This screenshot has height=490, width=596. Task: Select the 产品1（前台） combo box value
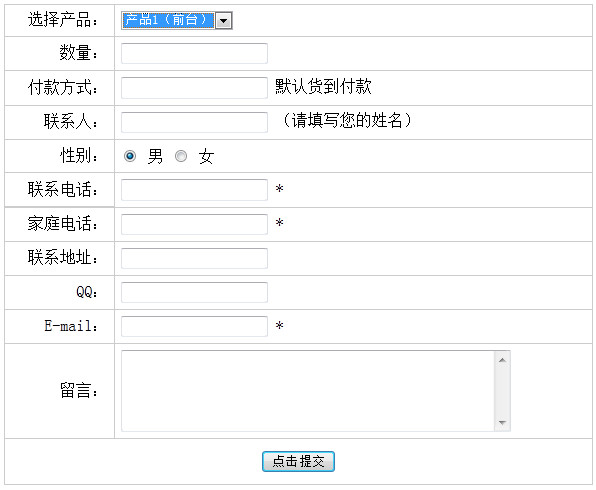pos(168,20)
